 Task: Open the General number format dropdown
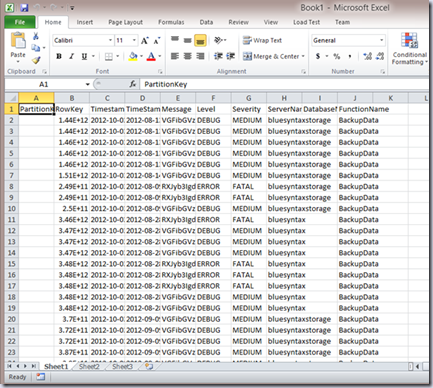tap(381, 40)
